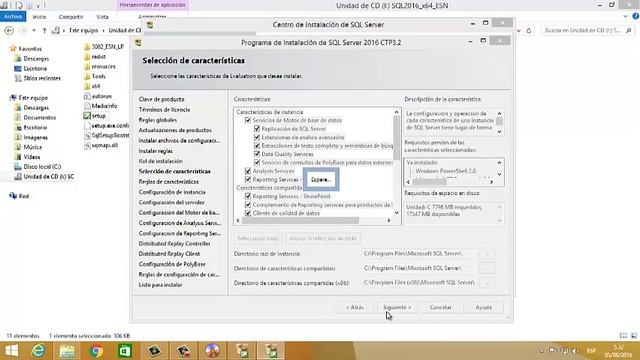
Task: Click the ESP language indicator in the tray
Action: (x=591, y=351)
